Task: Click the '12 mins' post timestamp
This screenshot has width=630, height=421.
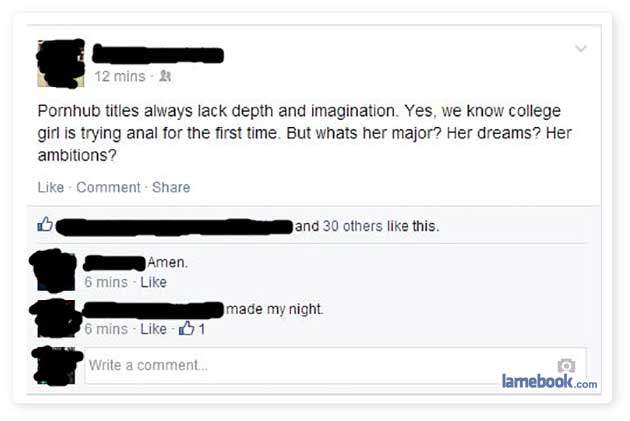Action: click(x=120, y=76)
